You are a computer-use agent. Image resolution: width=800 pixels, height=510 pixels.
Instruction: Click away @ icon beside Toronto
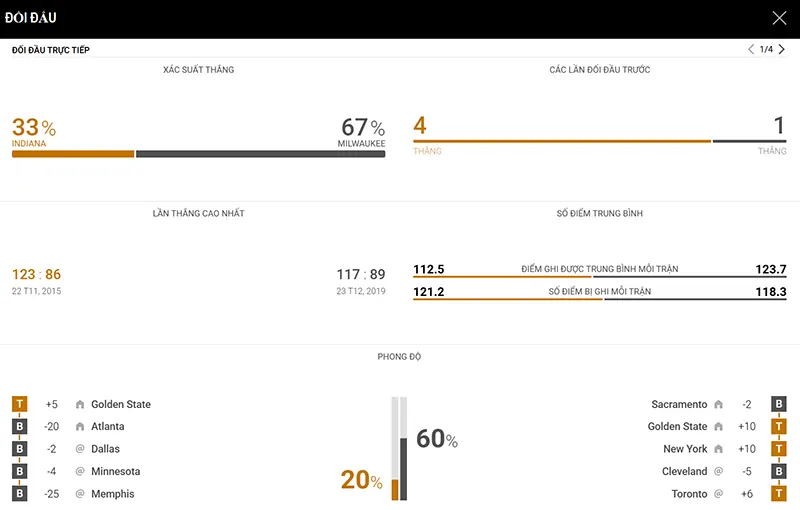718,494
